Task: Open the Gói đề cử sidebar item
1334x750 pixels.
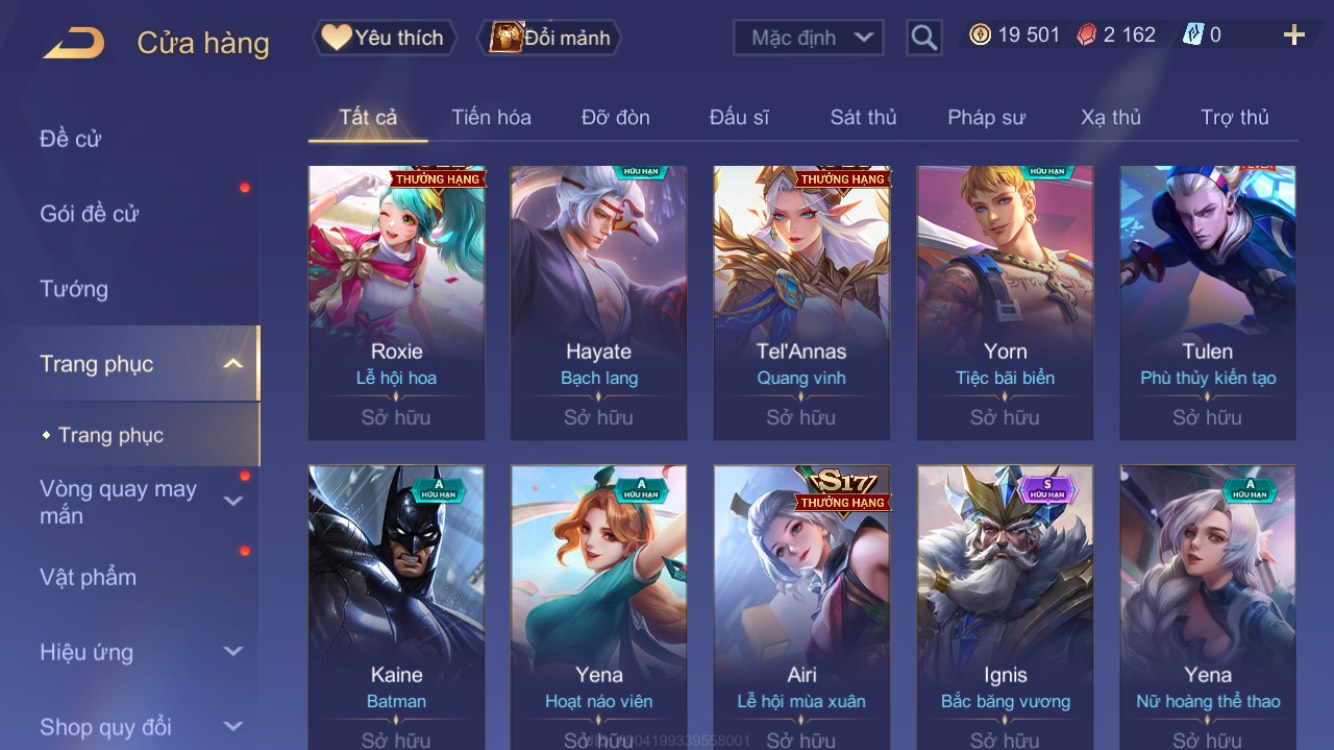Action: click(x=89, y=213)
